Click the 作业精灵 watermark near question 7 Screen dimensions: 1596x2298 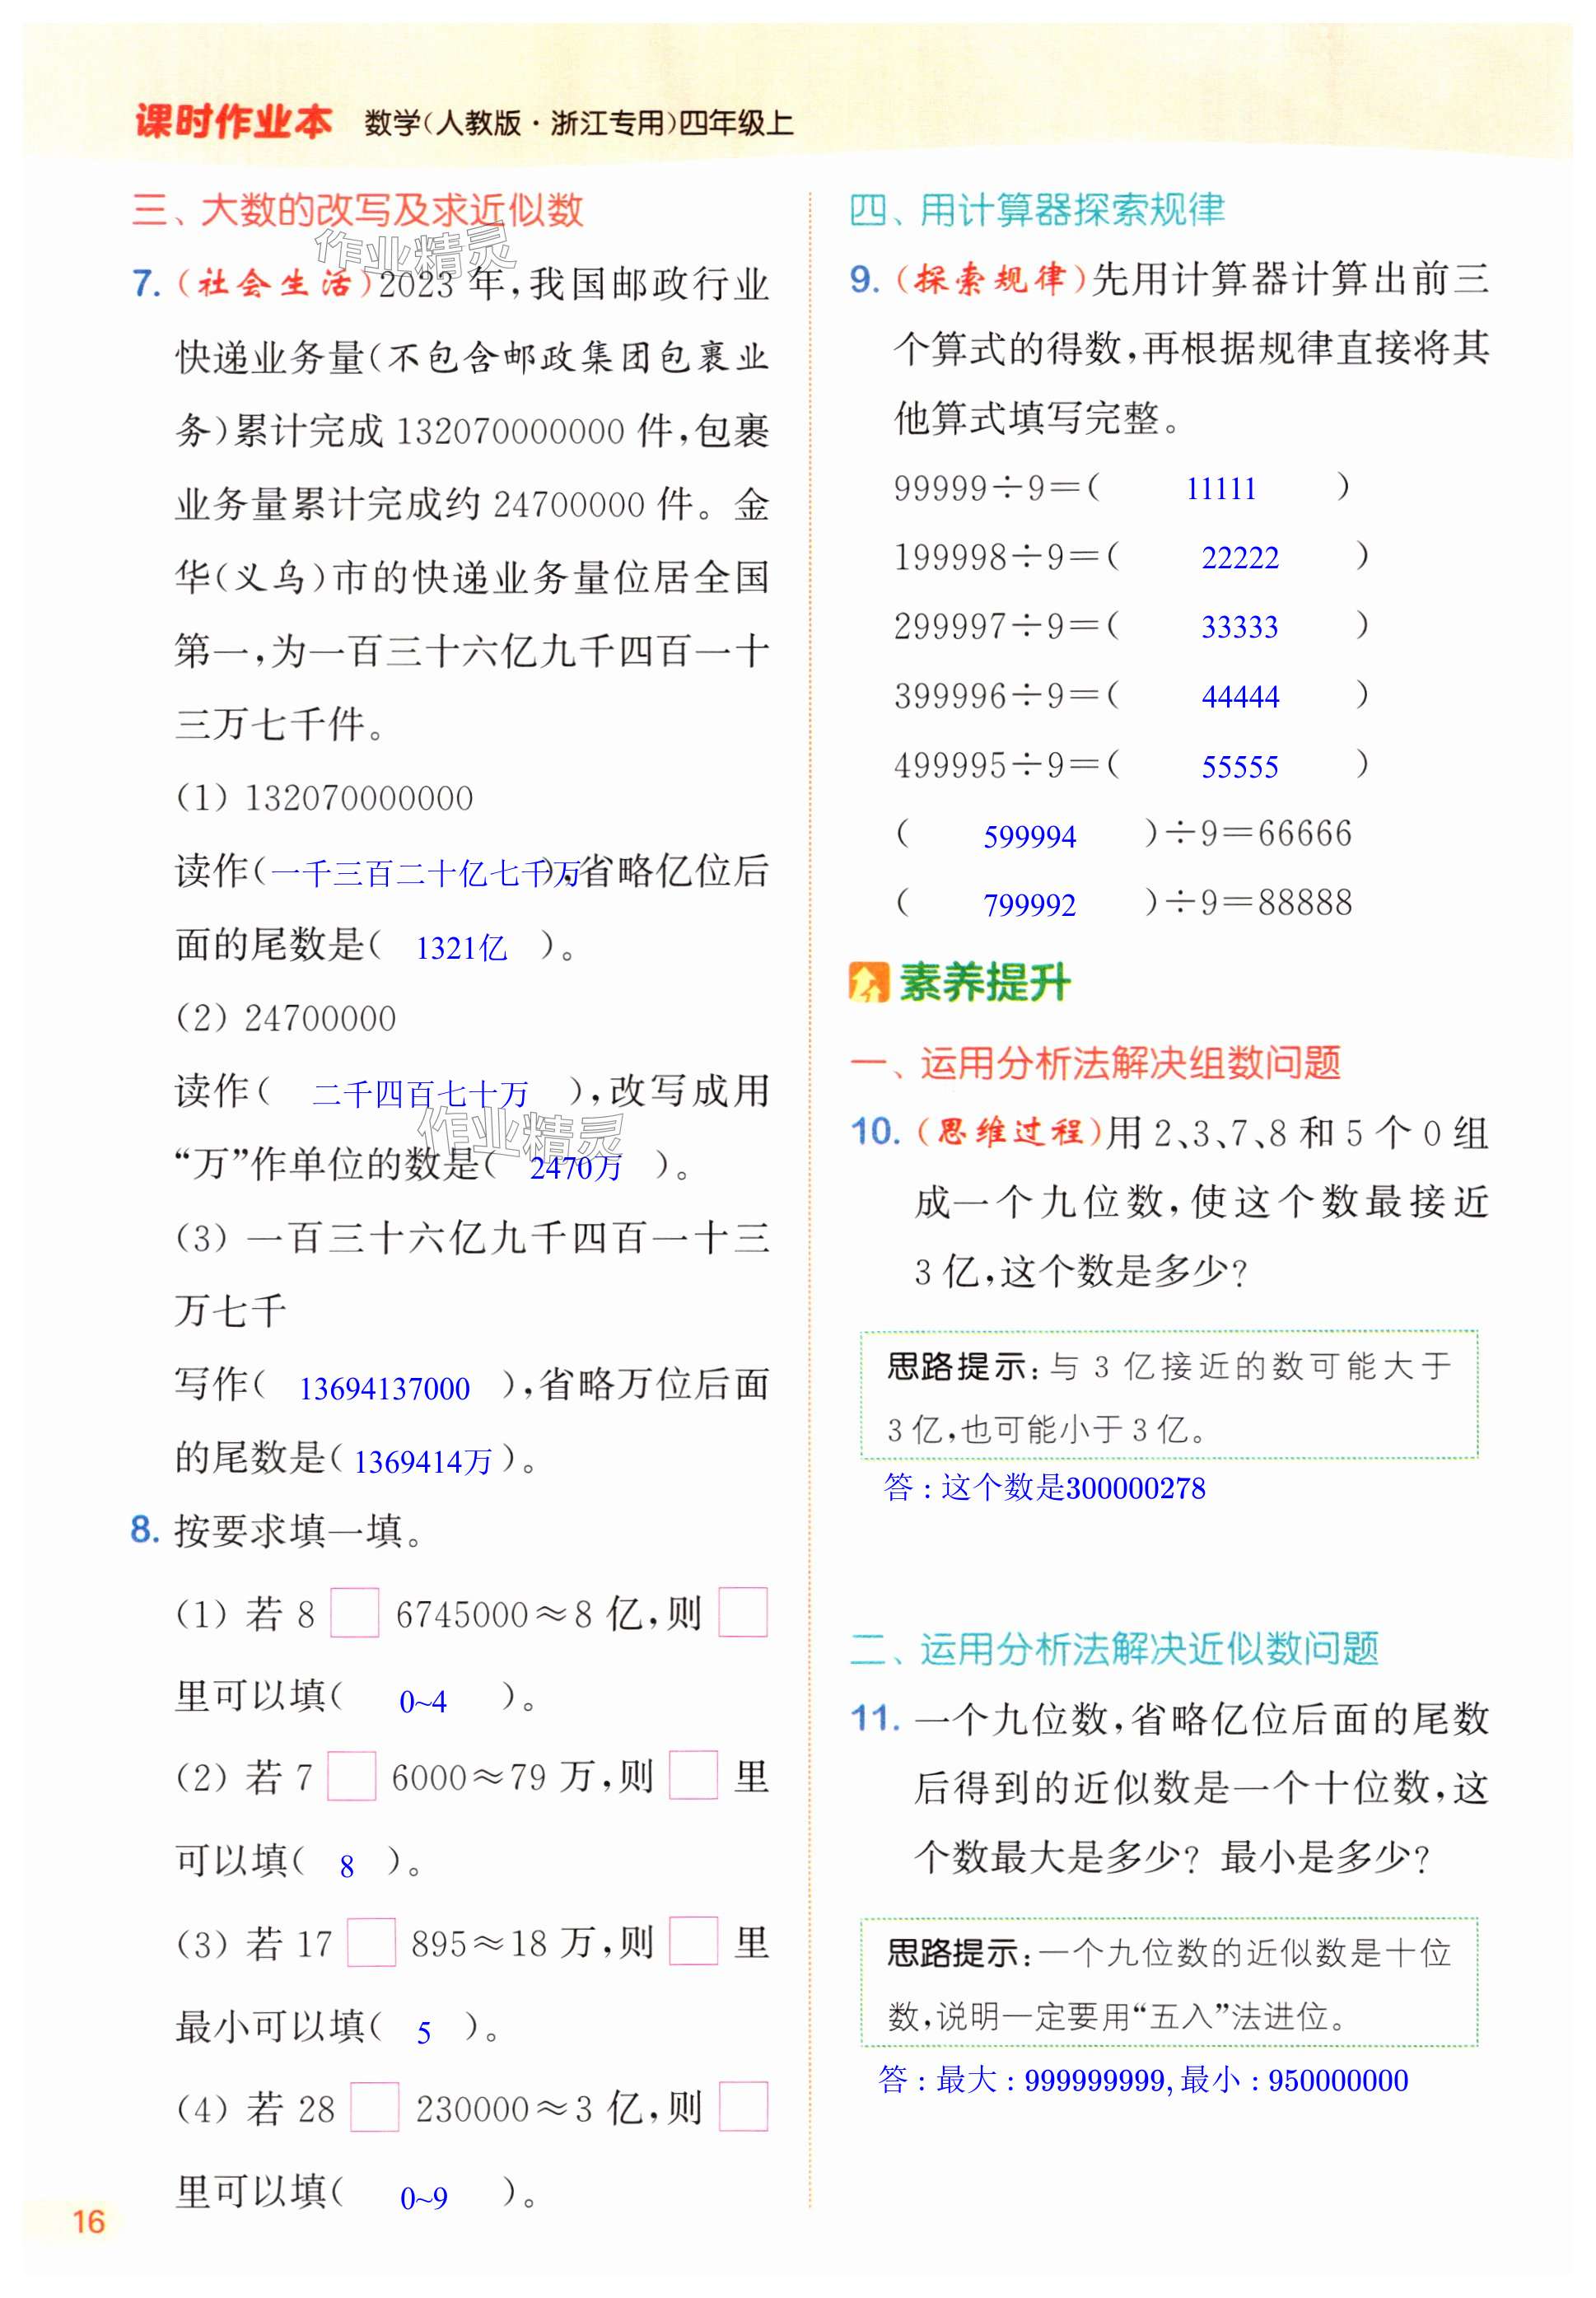(413, 251)
